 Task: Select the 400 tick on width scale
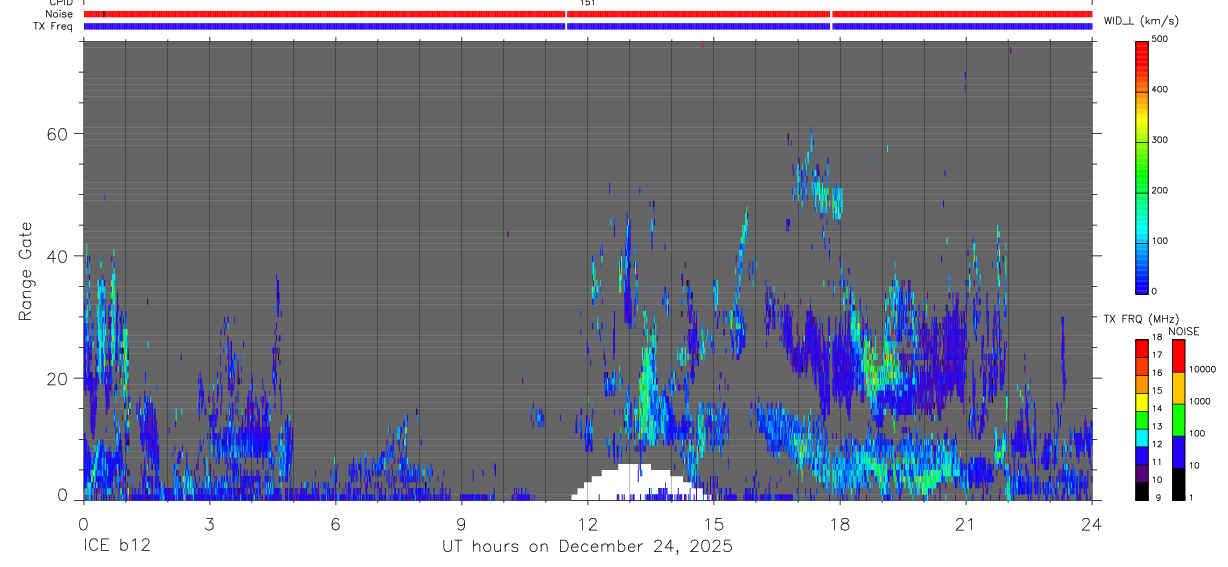coord(1161,90)
